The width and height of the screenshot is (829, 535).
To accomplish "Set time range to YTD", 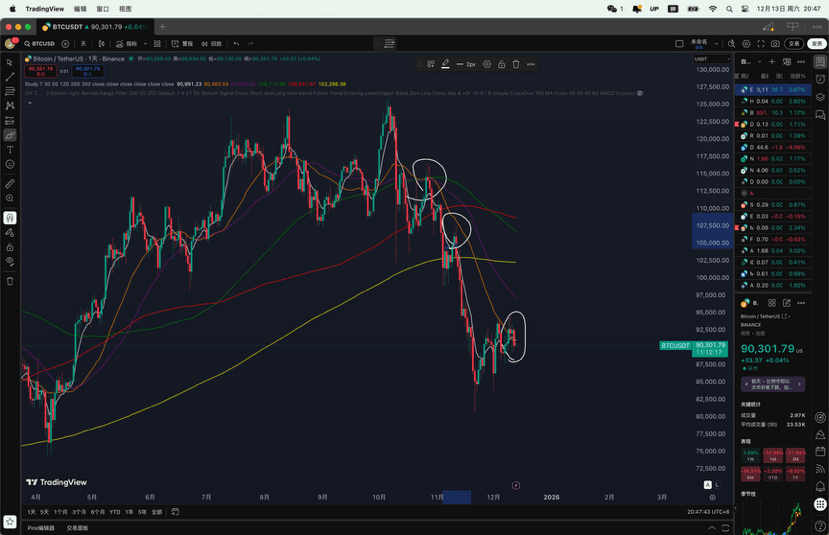I will click(115, 512).
